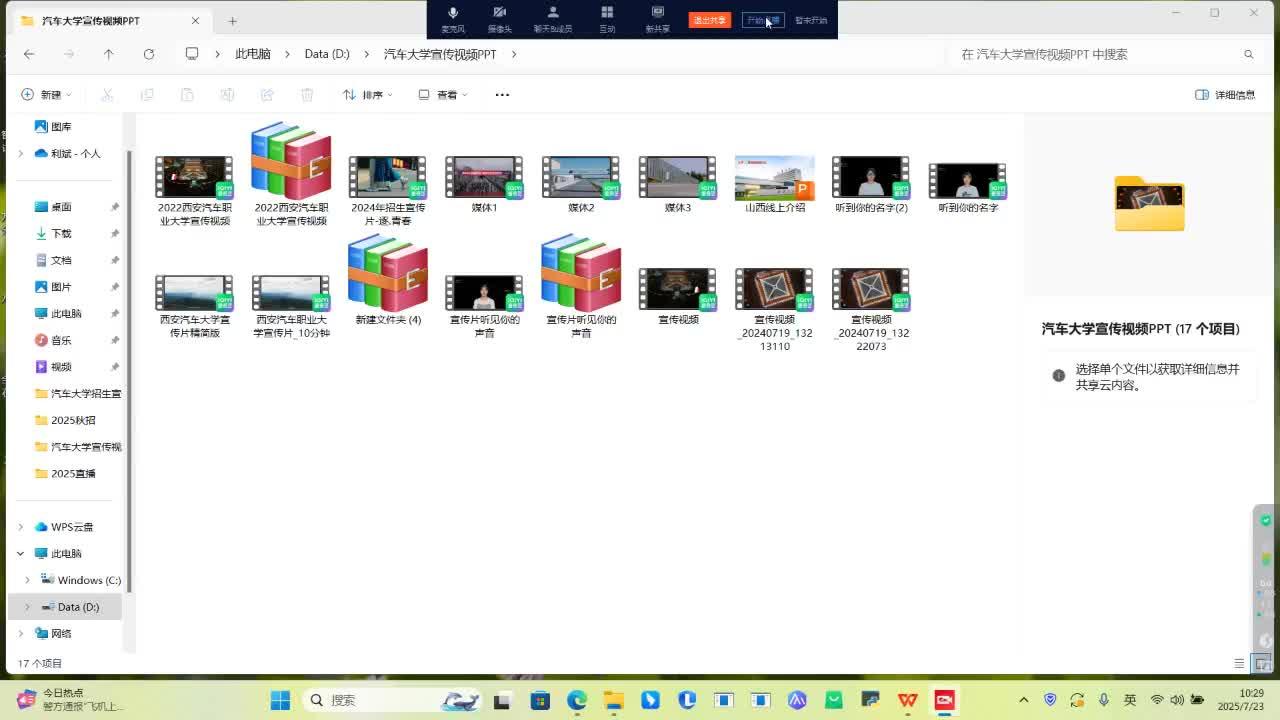Select 图库 in the navigation pane
1280x720 pixels.
click(62, 127)
